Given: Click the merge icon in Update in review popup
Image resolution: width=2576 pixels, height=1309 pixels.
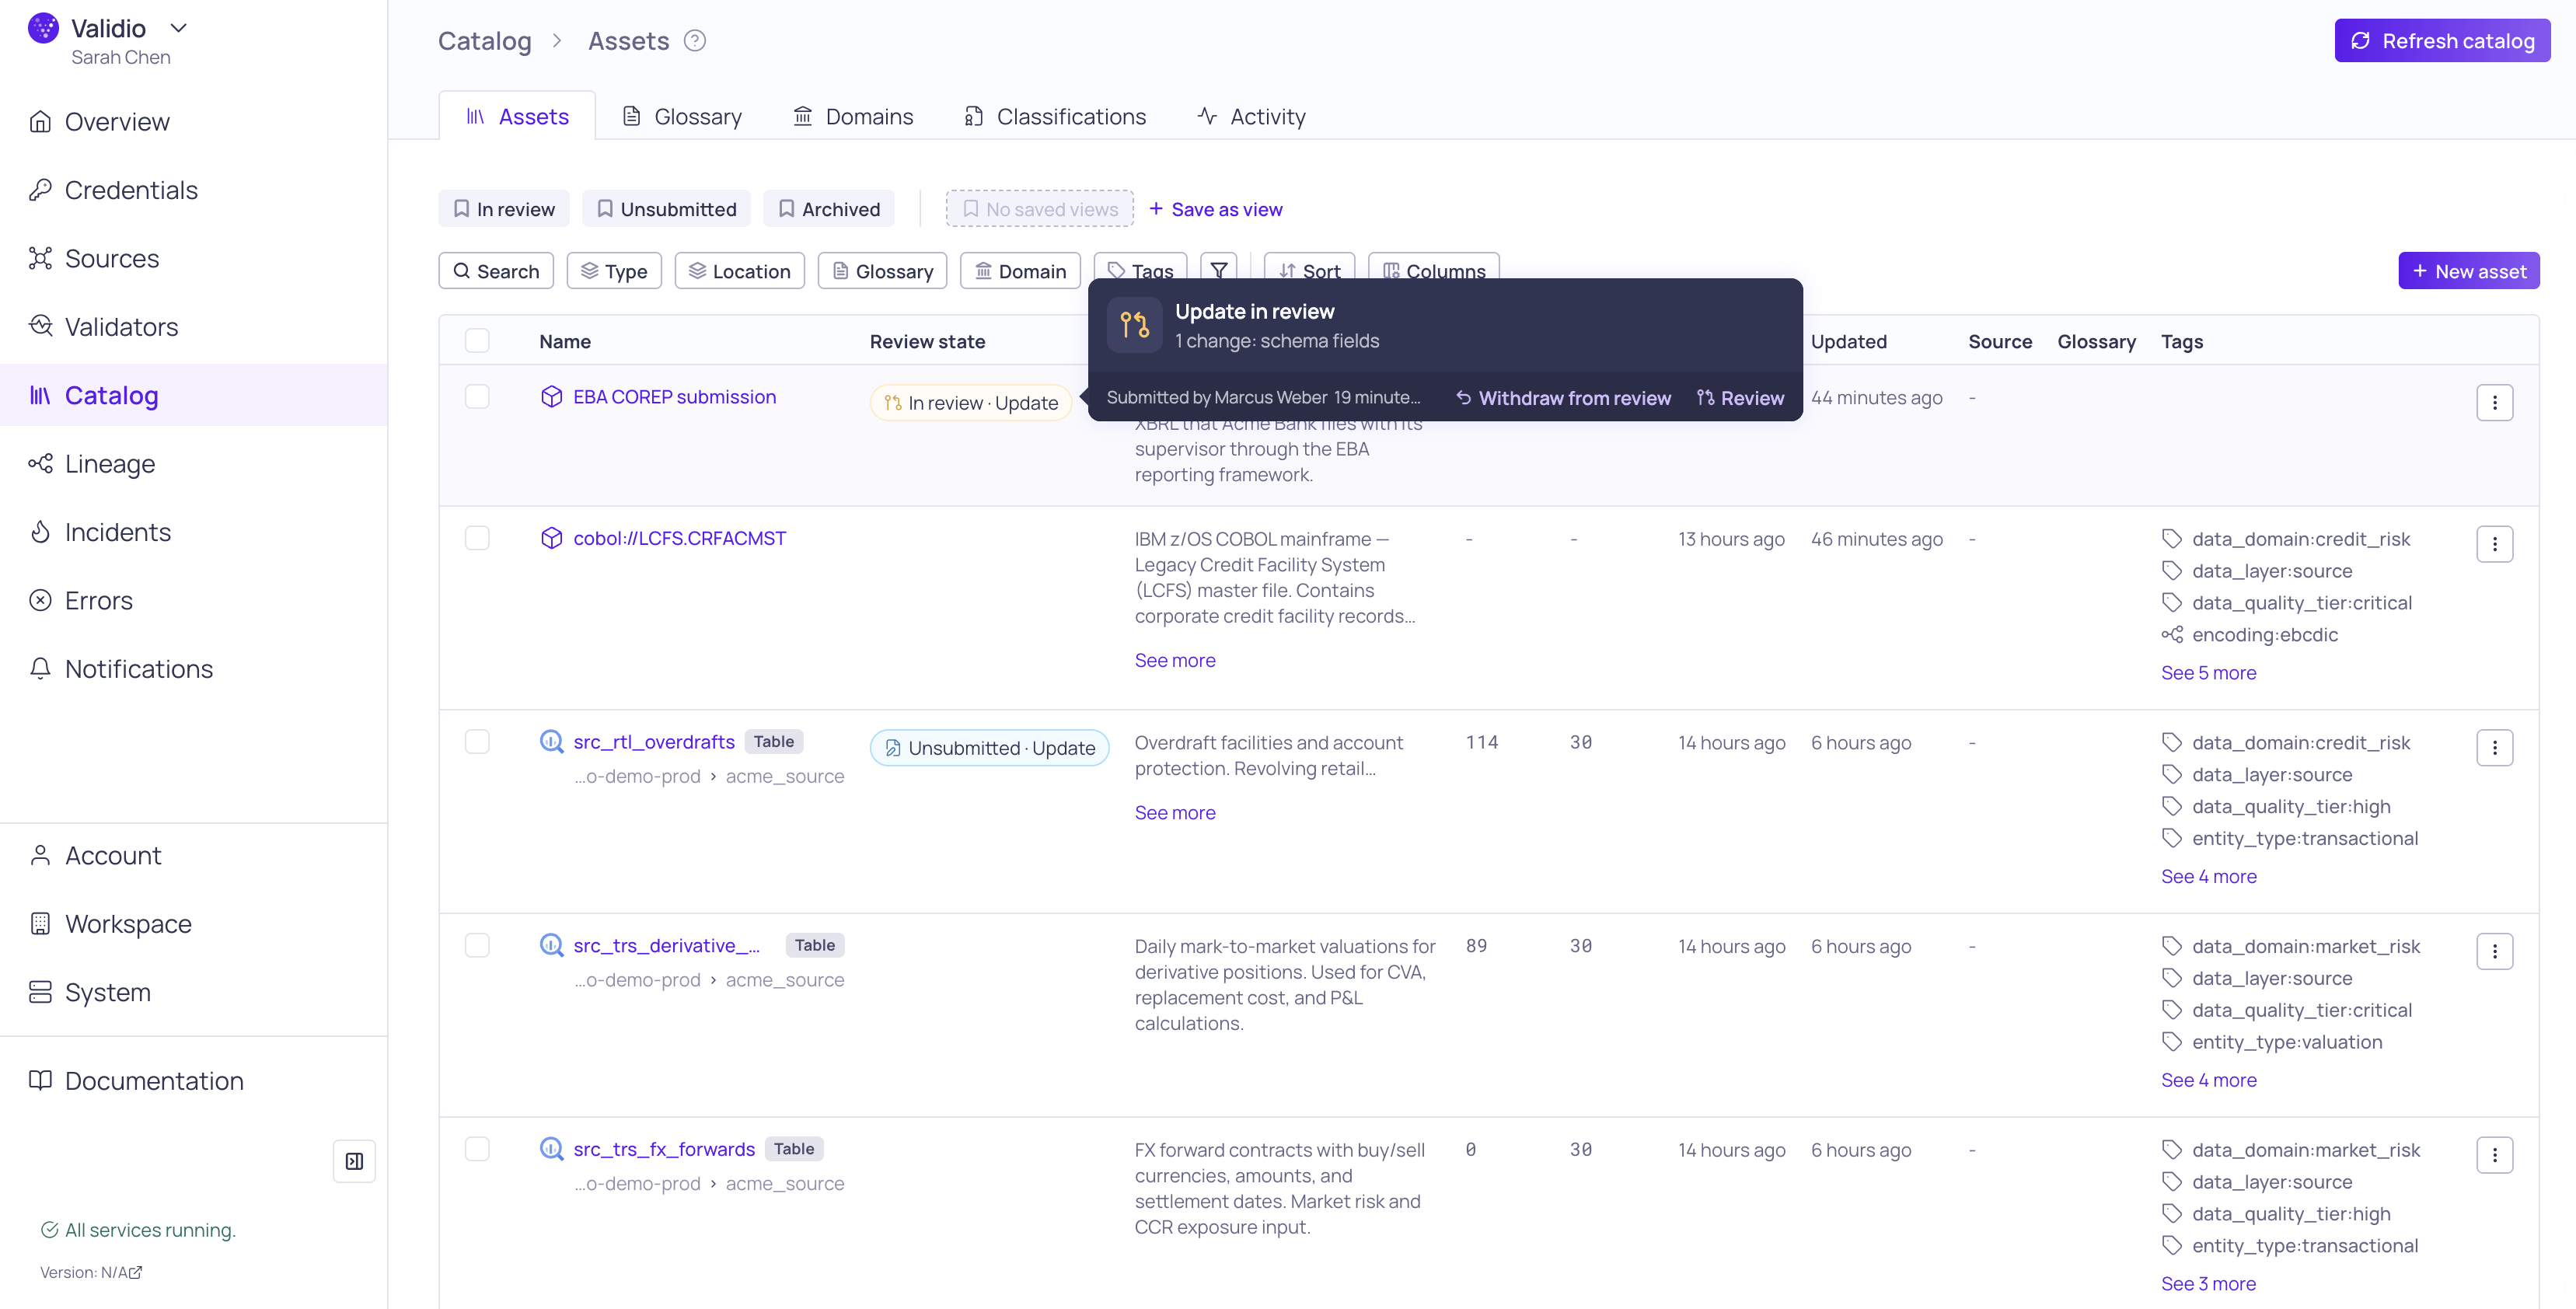Looking at the screenshot, I should (x=1134, y=325).
